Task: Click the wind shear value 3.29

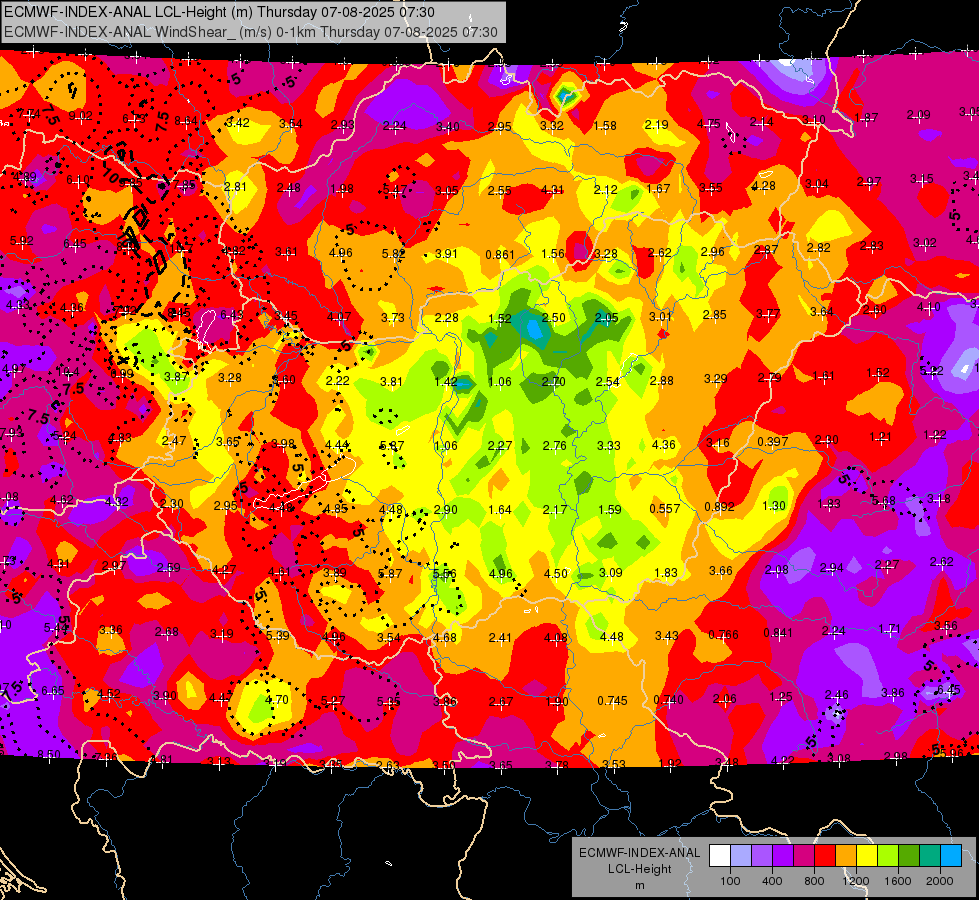Action: (x=716, y=378)
